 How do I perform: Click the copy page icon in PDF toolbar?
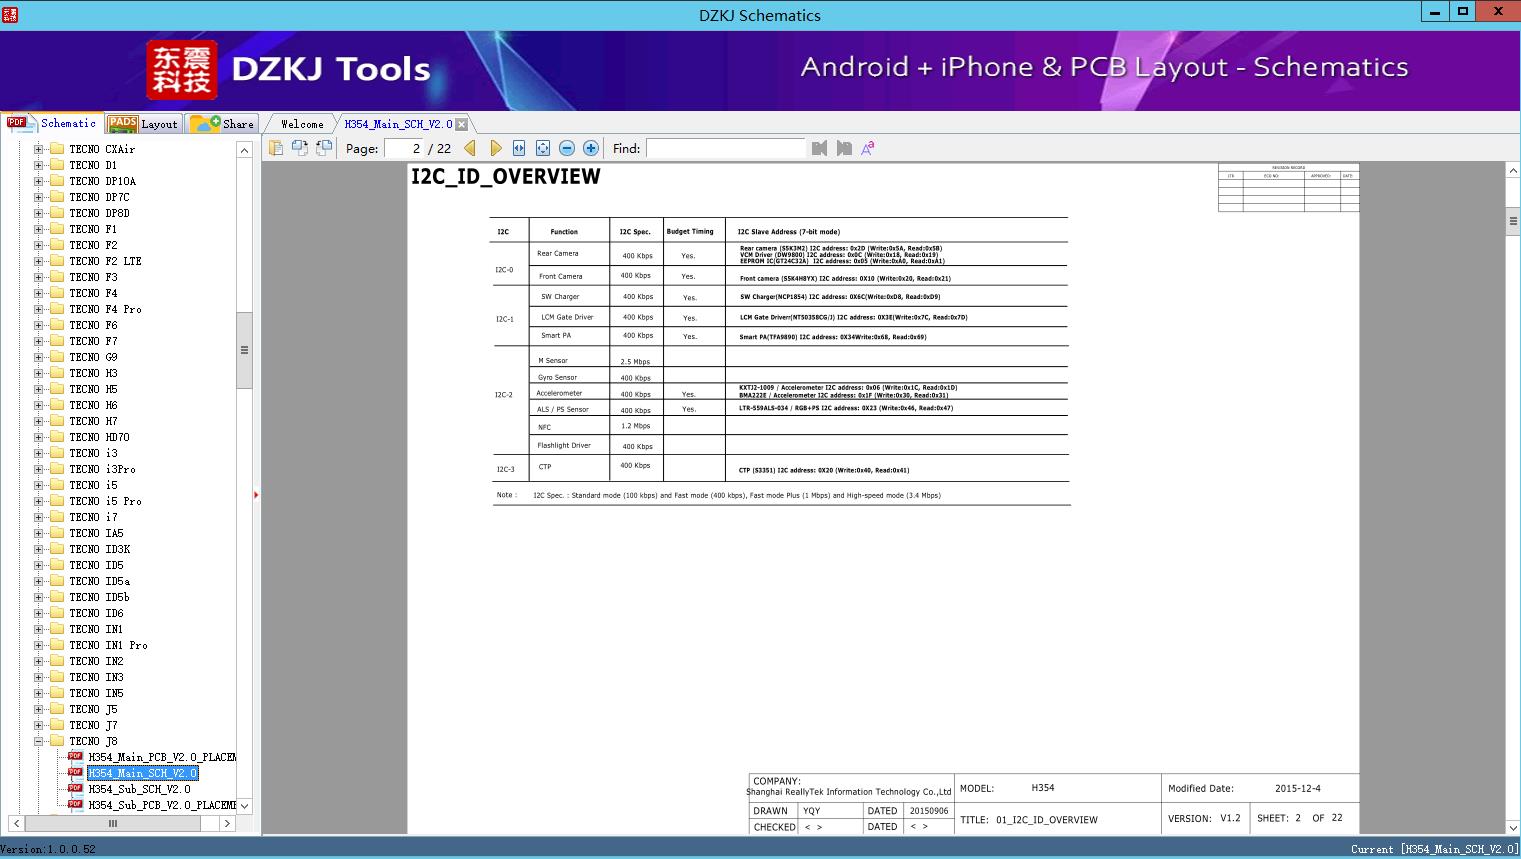pos(276,148)
